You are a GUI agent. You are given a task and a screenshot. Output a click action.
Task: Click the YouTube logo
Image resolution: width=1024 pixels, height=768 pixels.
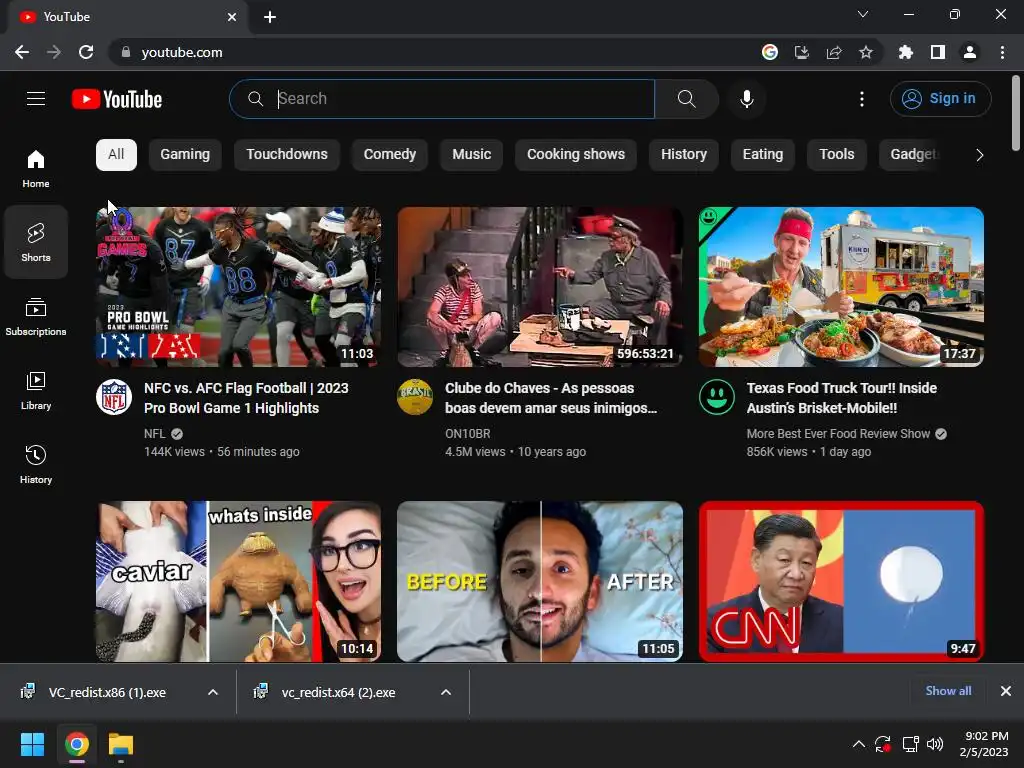tap(117, 99)
